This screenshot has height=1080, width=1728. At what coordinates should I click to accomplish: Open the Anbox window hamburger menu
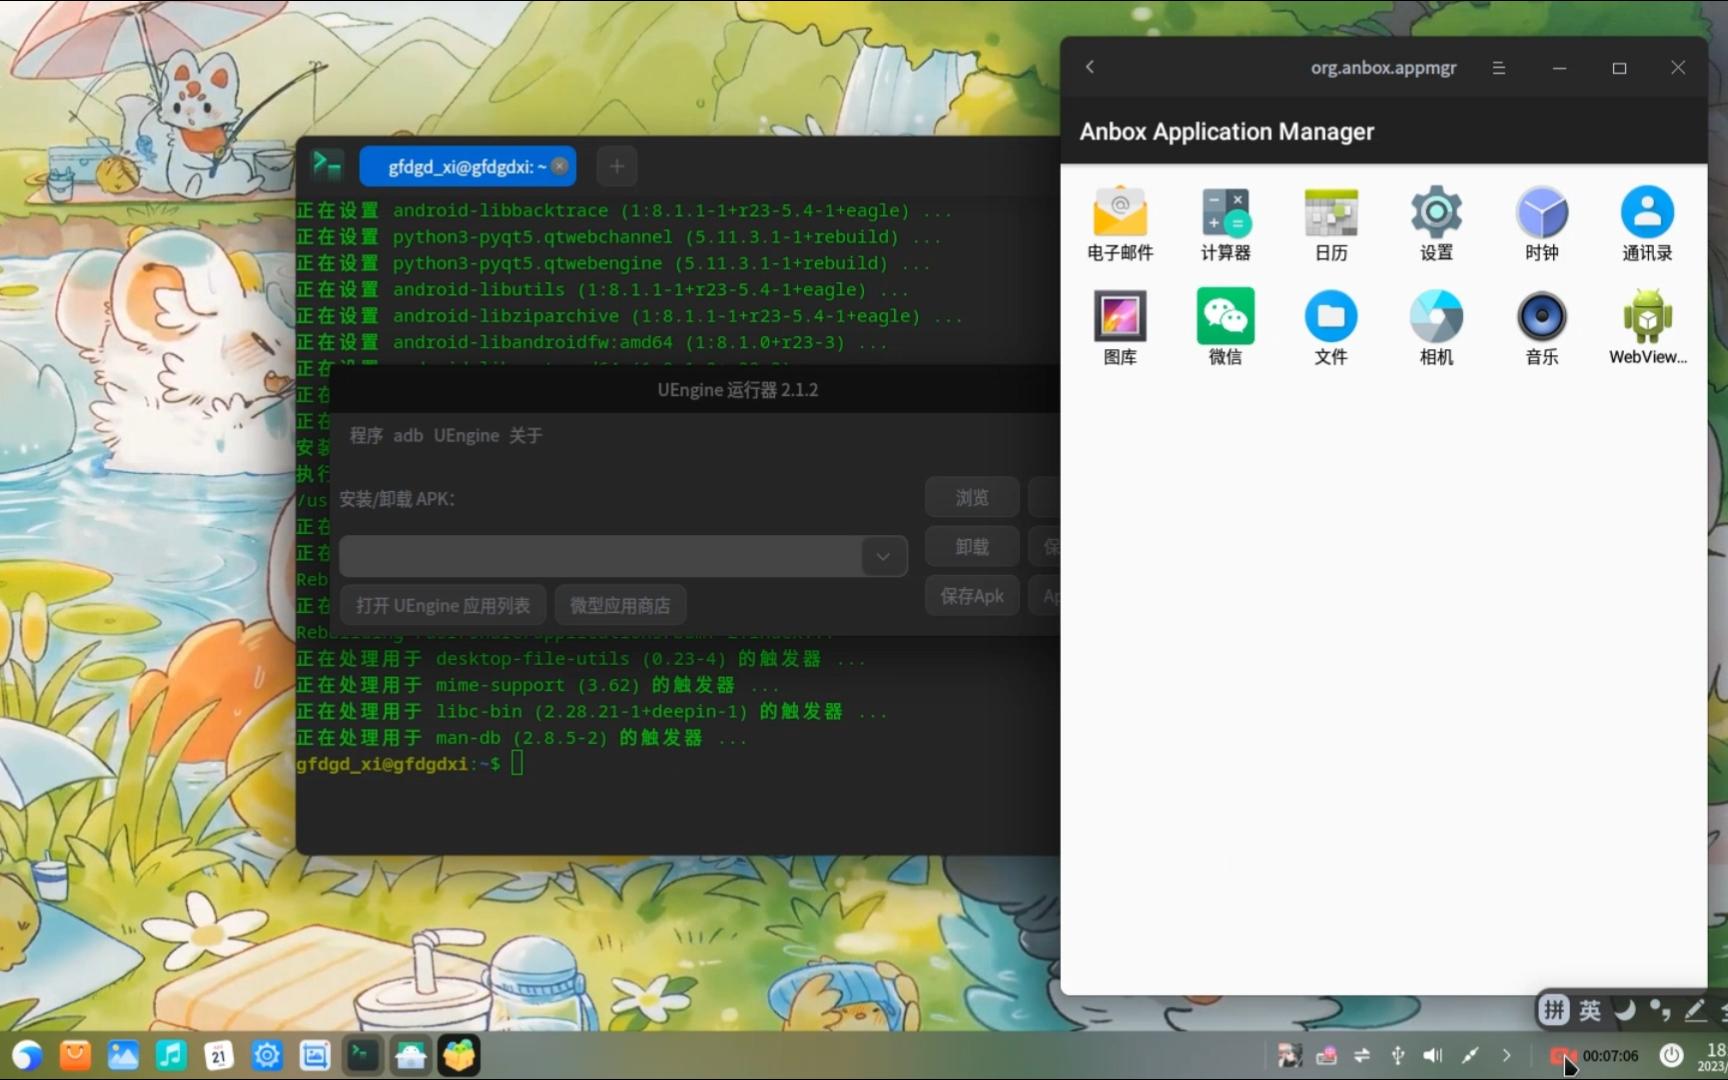tap(1498, 68)
